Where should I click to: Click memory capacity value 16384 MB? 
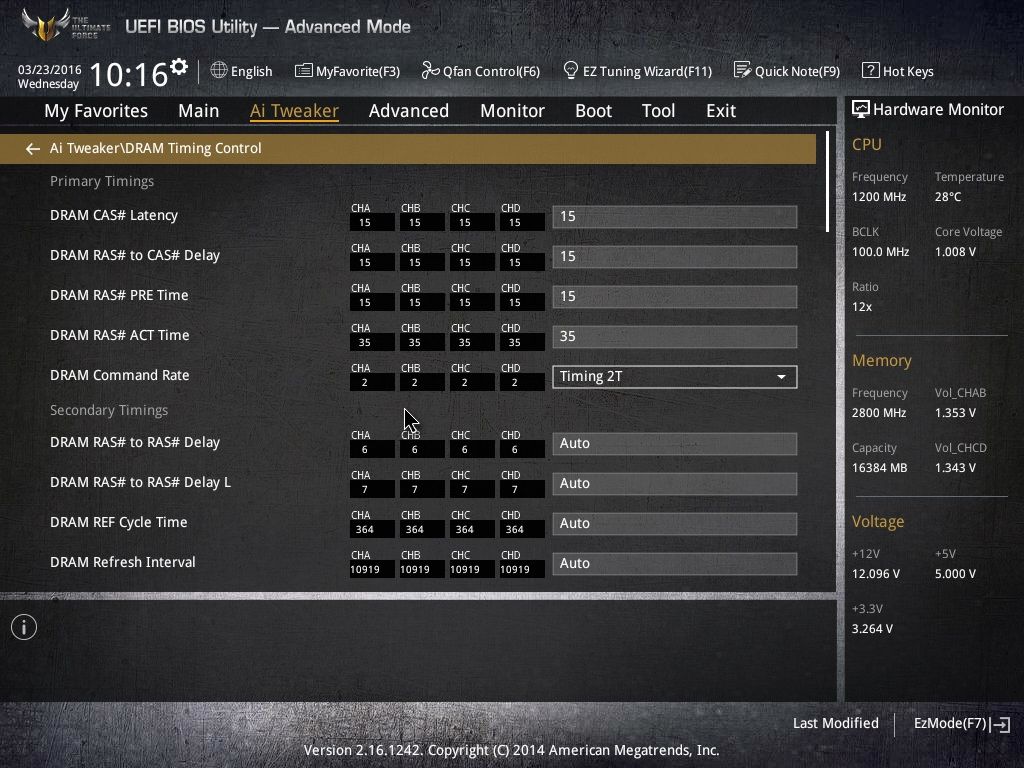[x=880, y=468]
